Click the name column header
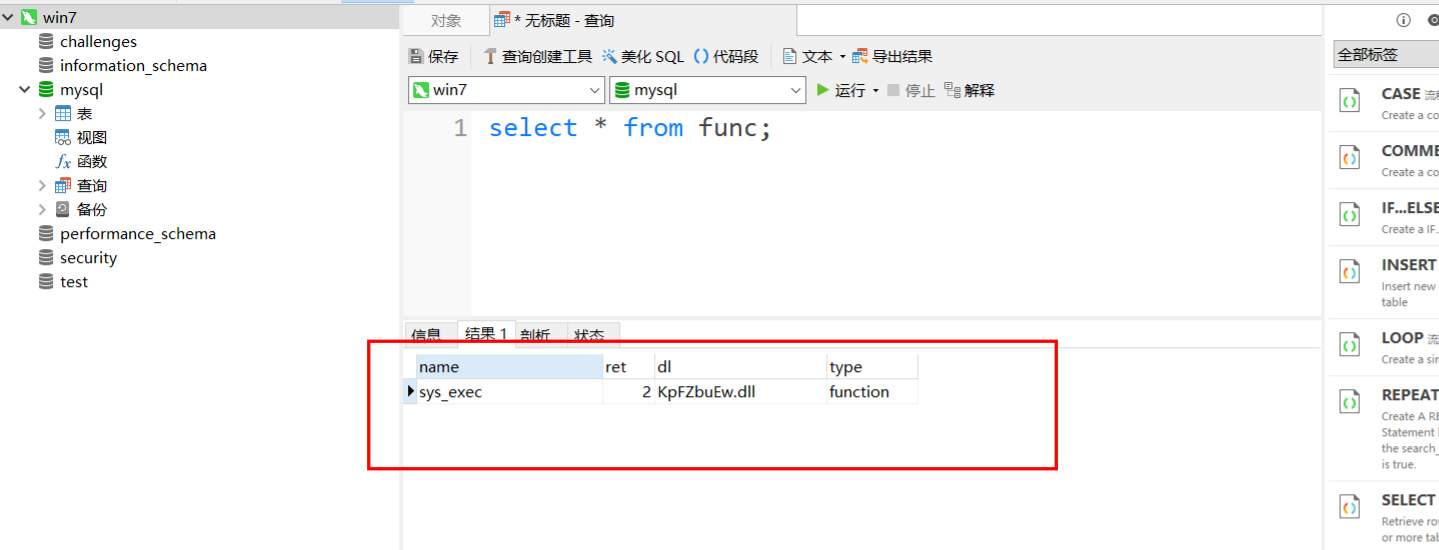Screen dimensions: 1439x550 (x=509, y=367)
